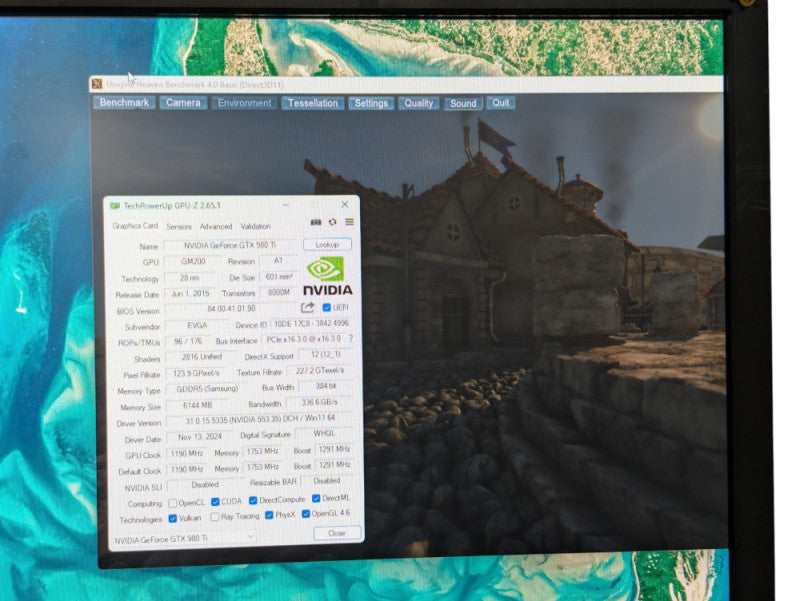800x601 pixels.
Task: Click the GPU-Z title bar app icon
Action: coord(115,206)
